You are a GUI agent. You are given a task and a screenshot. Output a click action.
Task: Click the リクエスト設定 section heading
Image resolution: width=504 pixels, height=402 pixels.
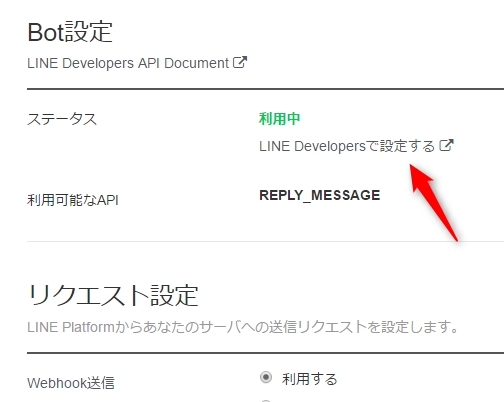coord(113,295)
